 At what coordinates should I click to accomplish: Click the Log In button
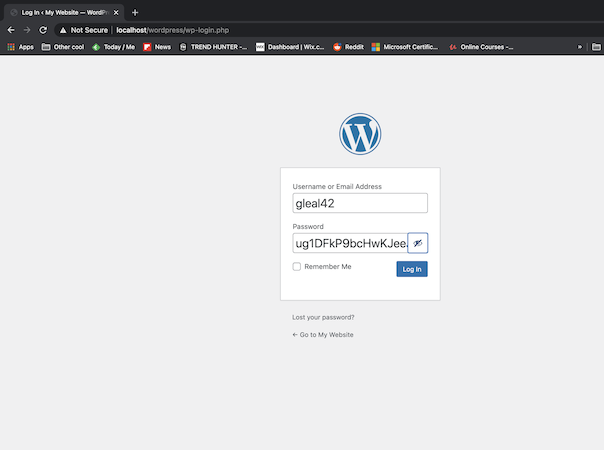pos(412,269)
